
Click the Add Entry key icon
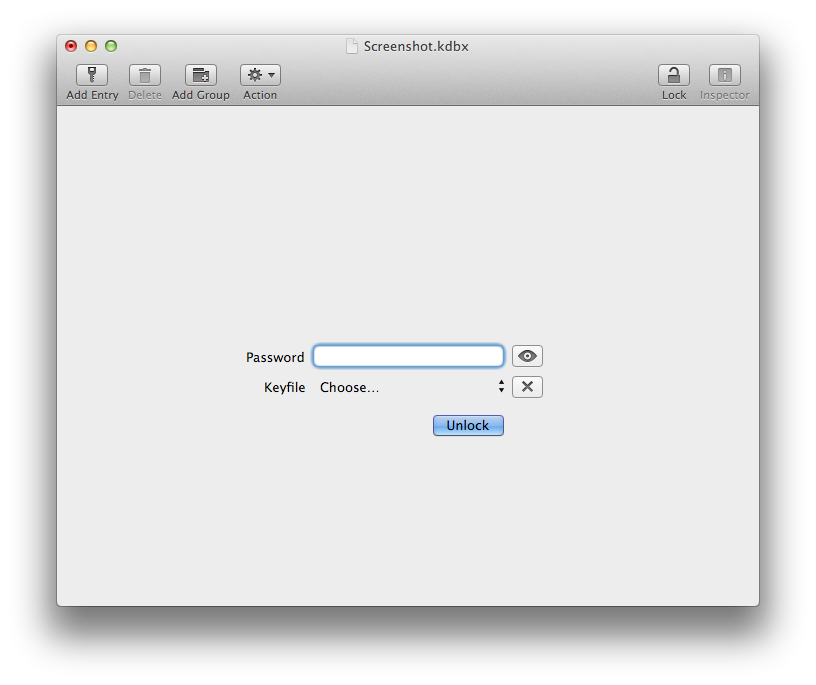click(x=92, y=75)
